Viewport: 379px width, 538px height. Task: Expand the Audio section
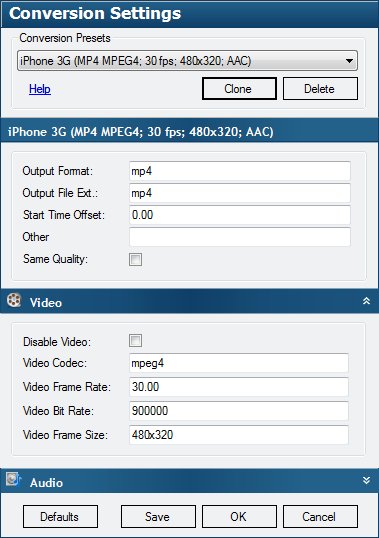[x=366, y=480]
